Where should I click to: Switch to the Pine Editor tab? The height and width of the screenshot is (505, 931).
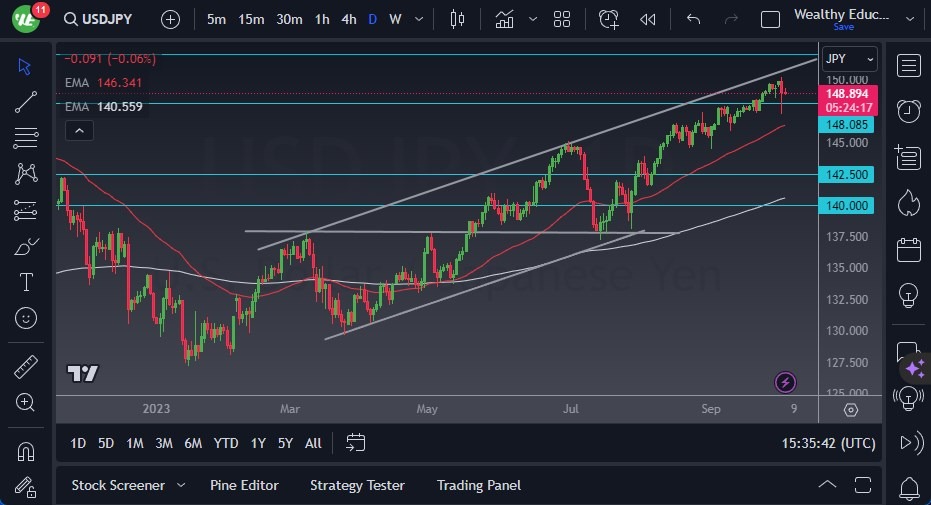(x=244, y=485)
